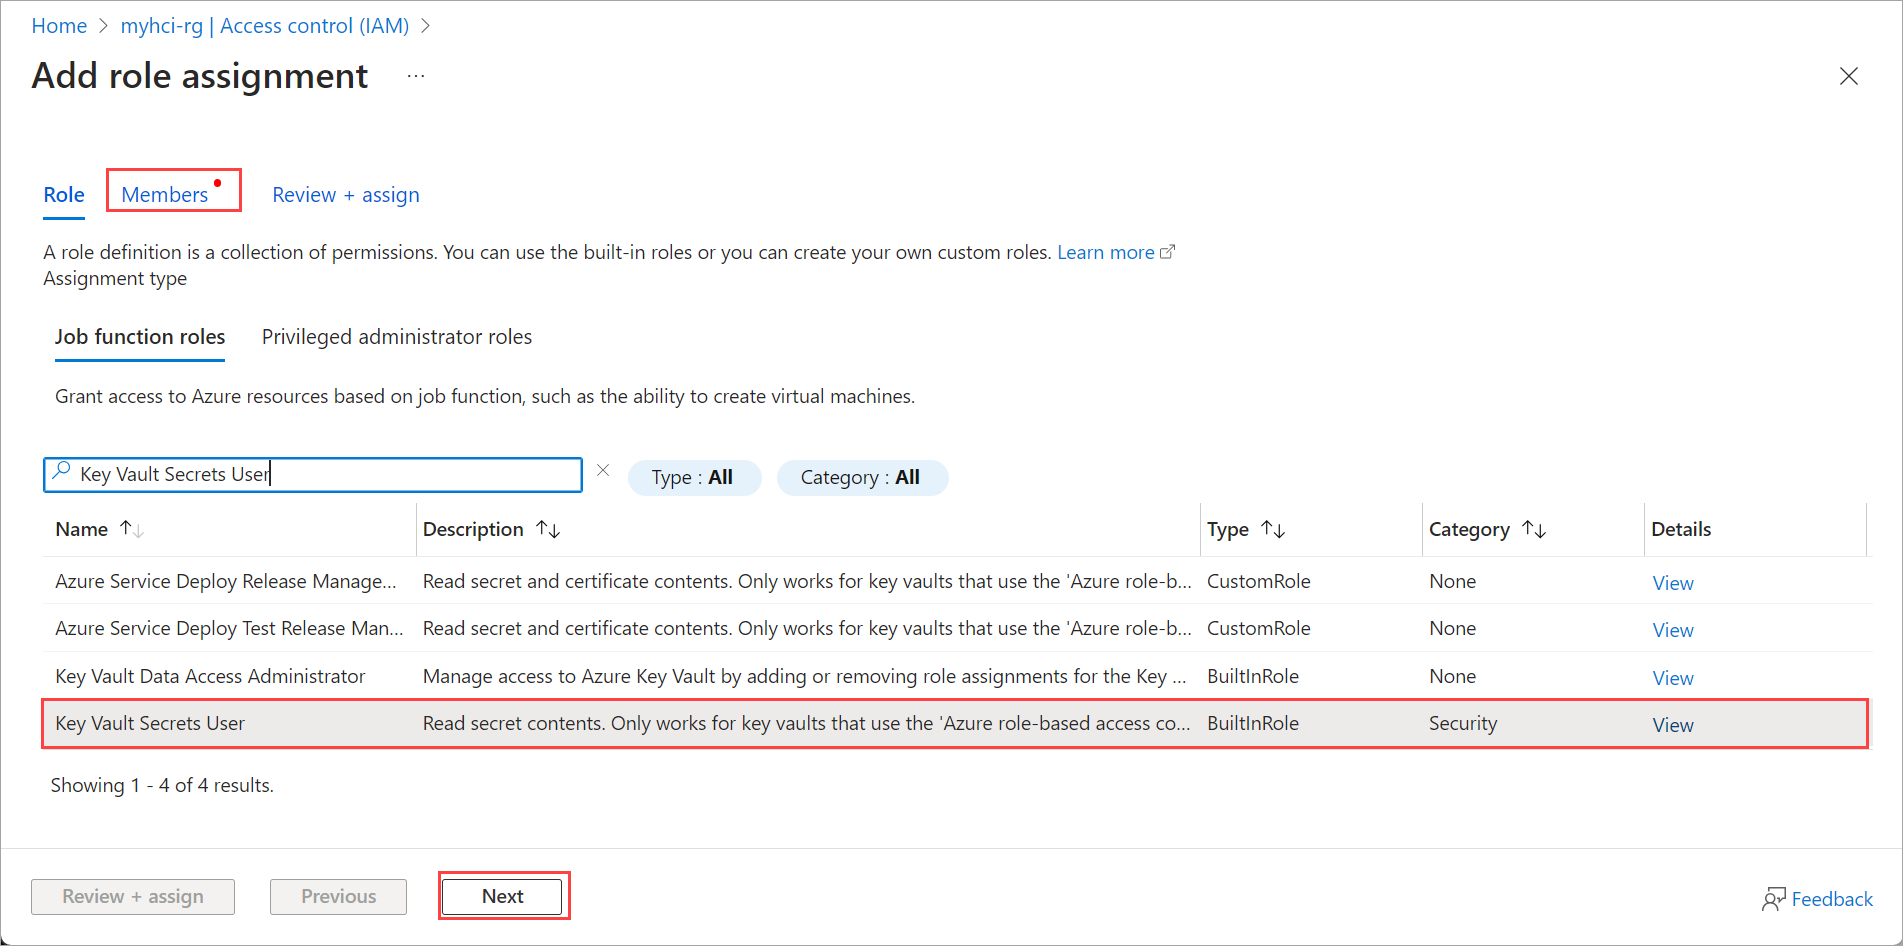Go to Home in the breadcrumb
1903x946 pixels.
[59, 26]
